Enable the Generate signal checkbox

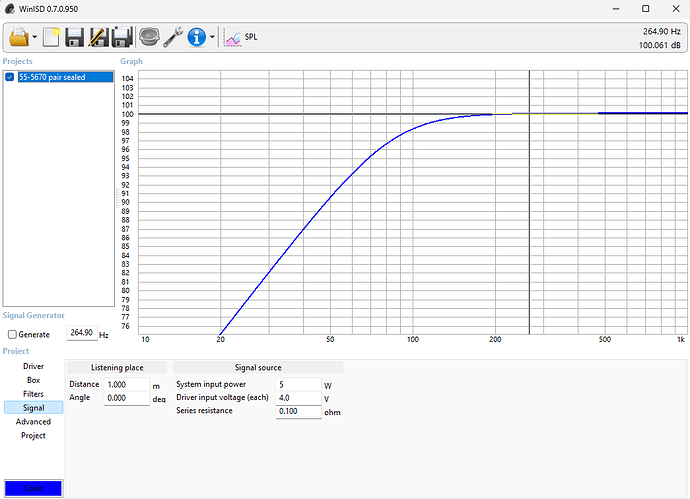tap(12, 334)
